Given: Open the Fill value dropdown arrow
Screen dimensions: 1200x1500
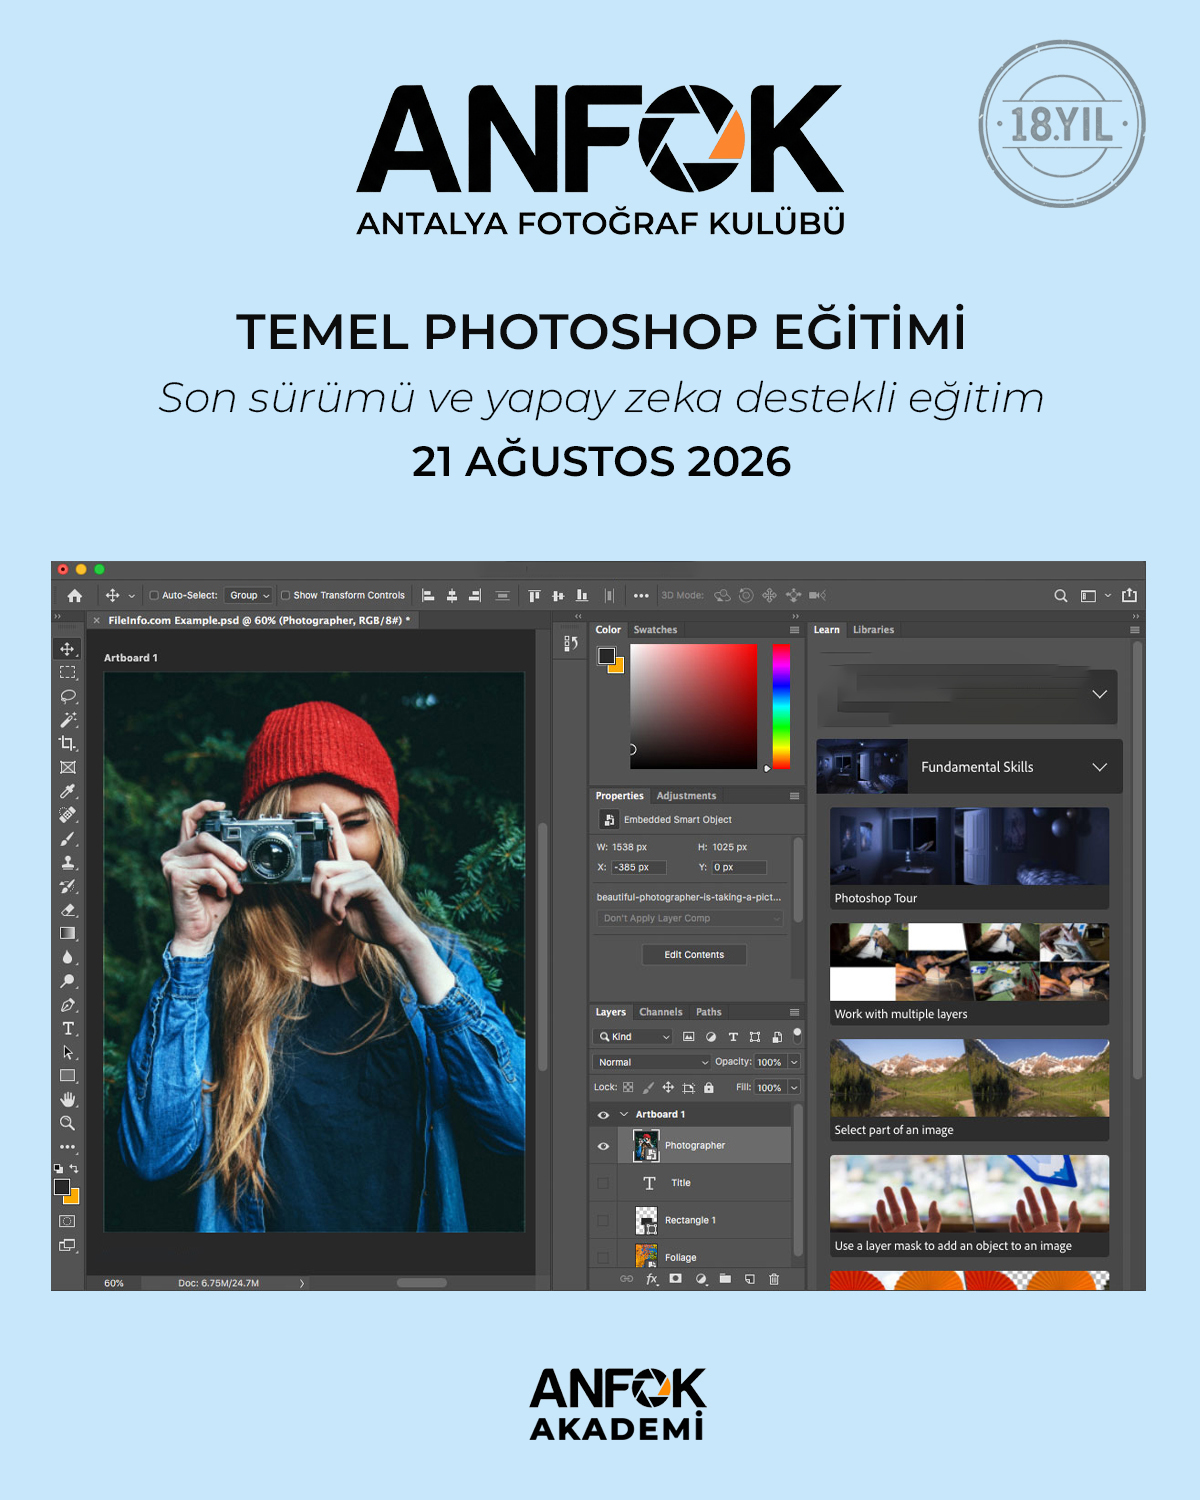Looking at the screenshot, I should pyautogui.click(x=794, y=1087).
